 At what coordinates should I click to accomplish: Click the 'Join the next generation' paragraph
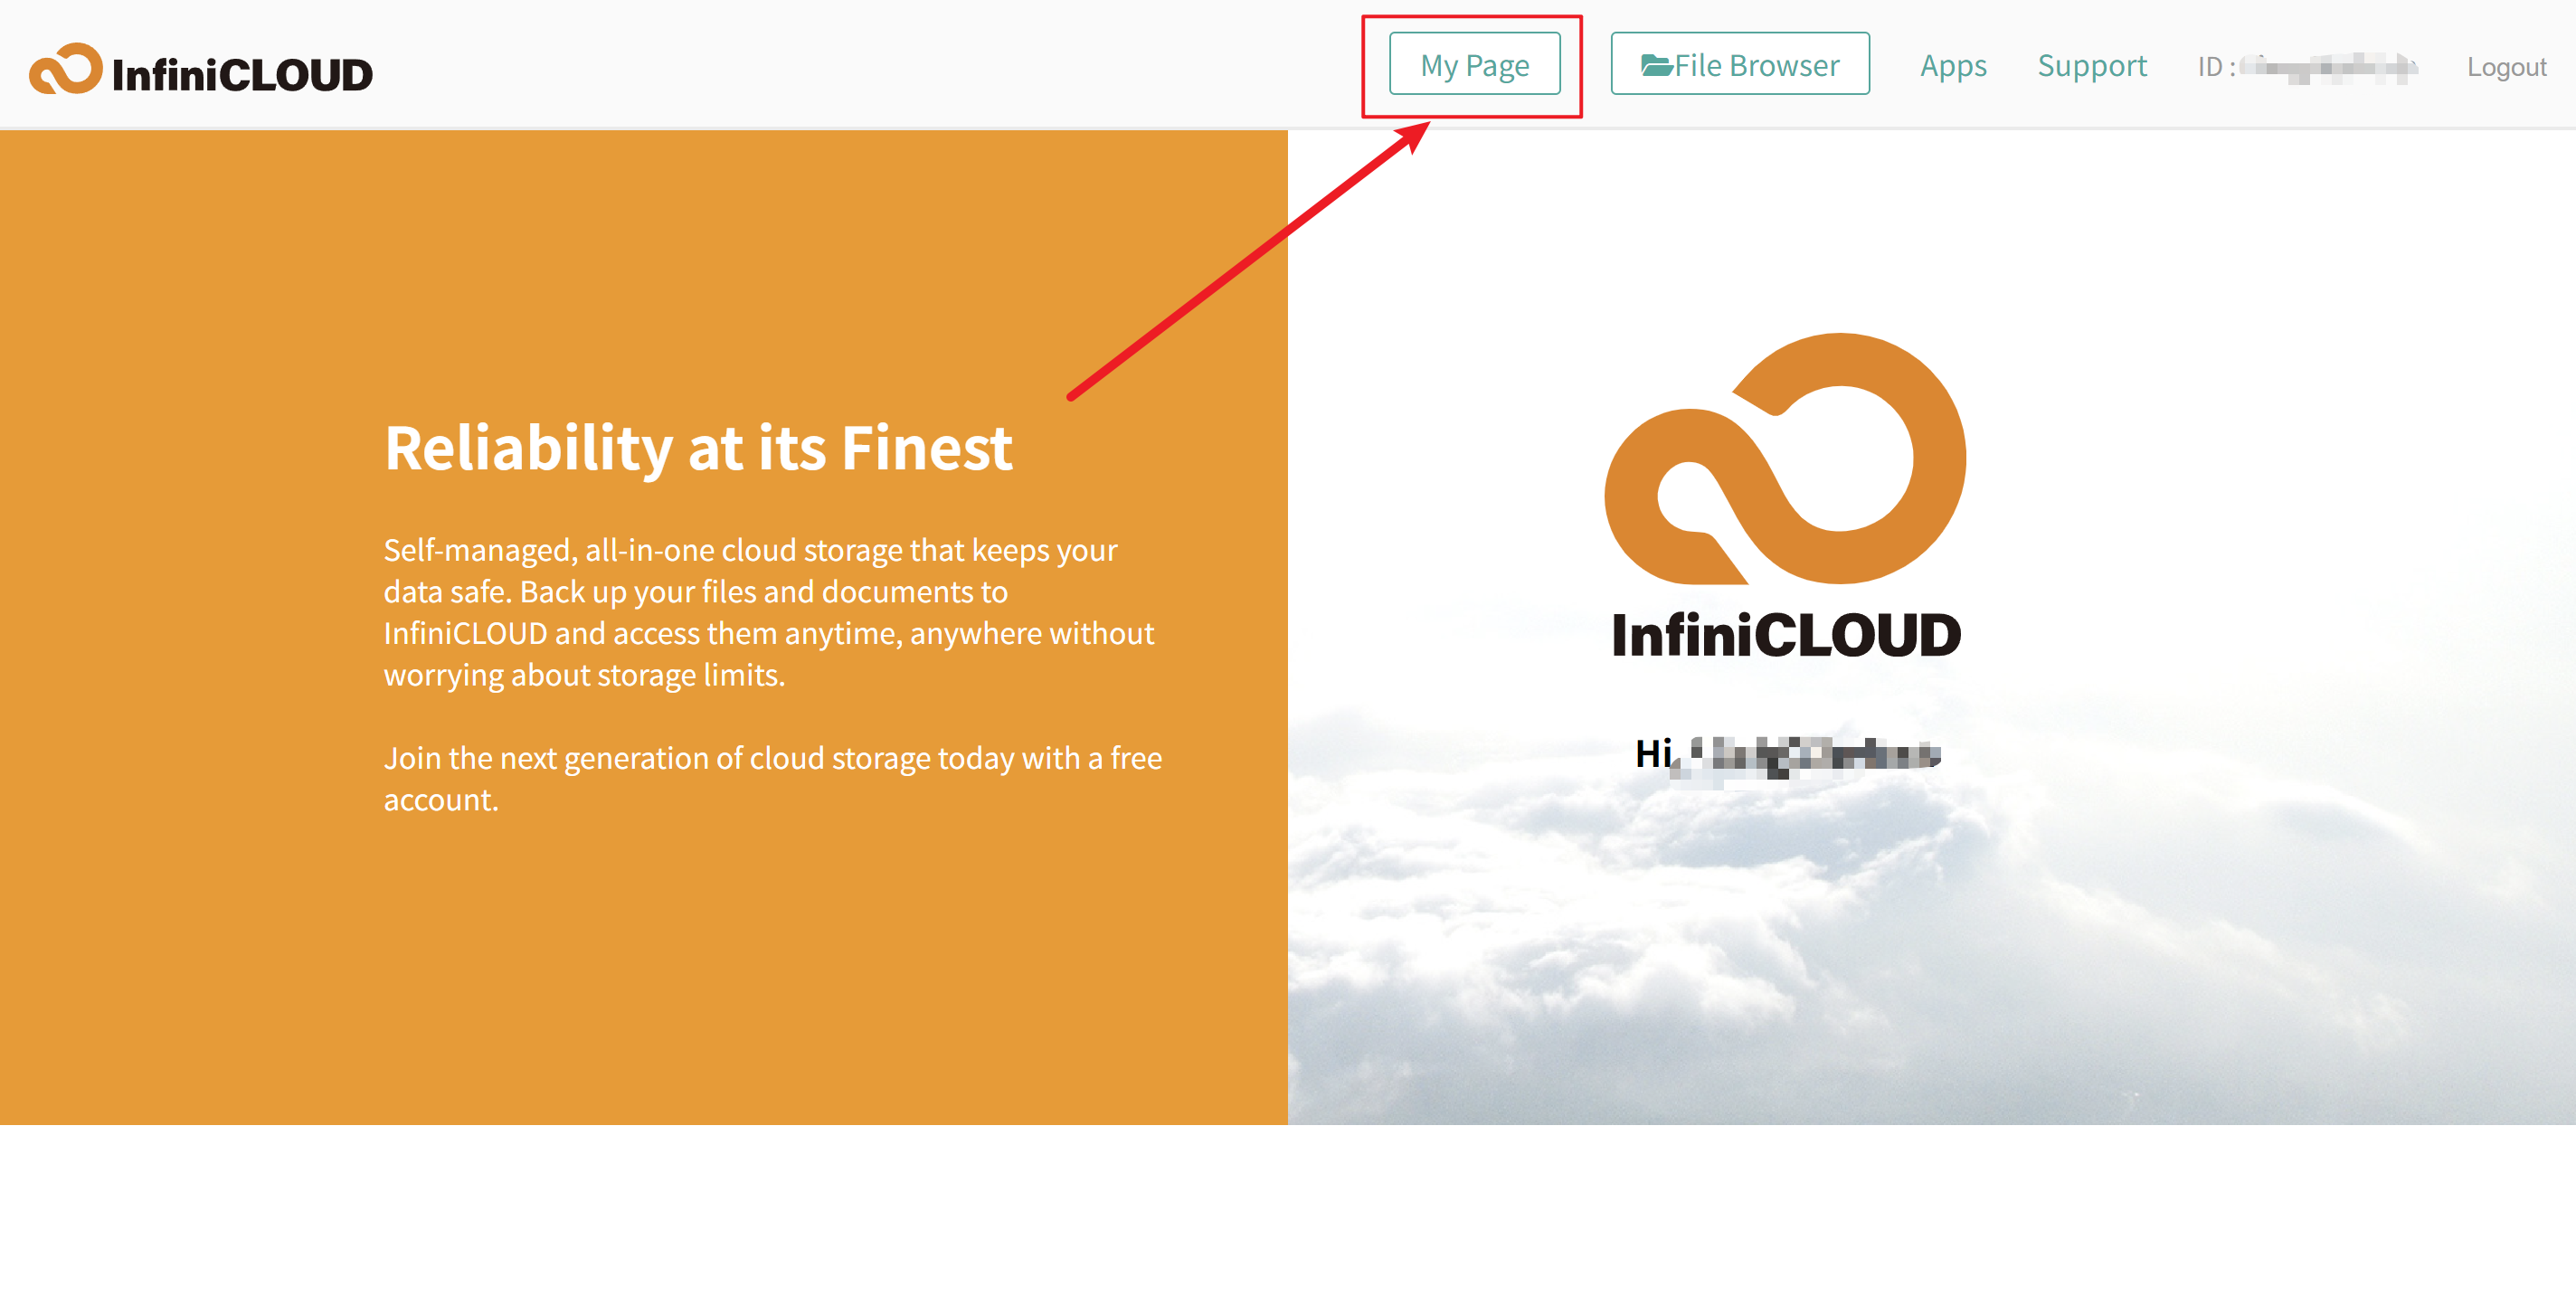(x=773, y=778)
